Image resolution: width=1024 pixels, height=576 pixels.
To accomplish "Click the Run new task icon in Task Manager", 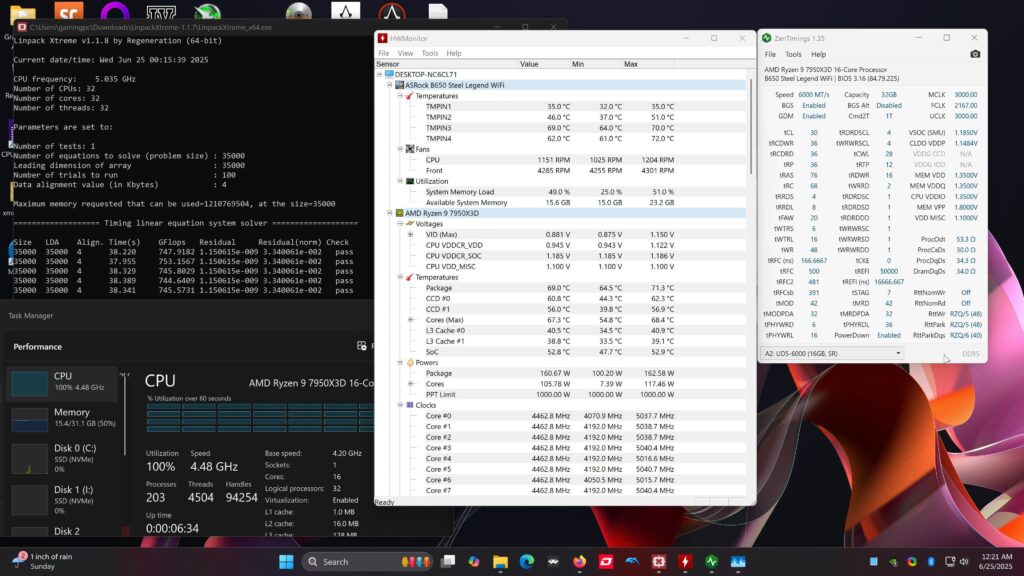I will [x=362, y=346].
